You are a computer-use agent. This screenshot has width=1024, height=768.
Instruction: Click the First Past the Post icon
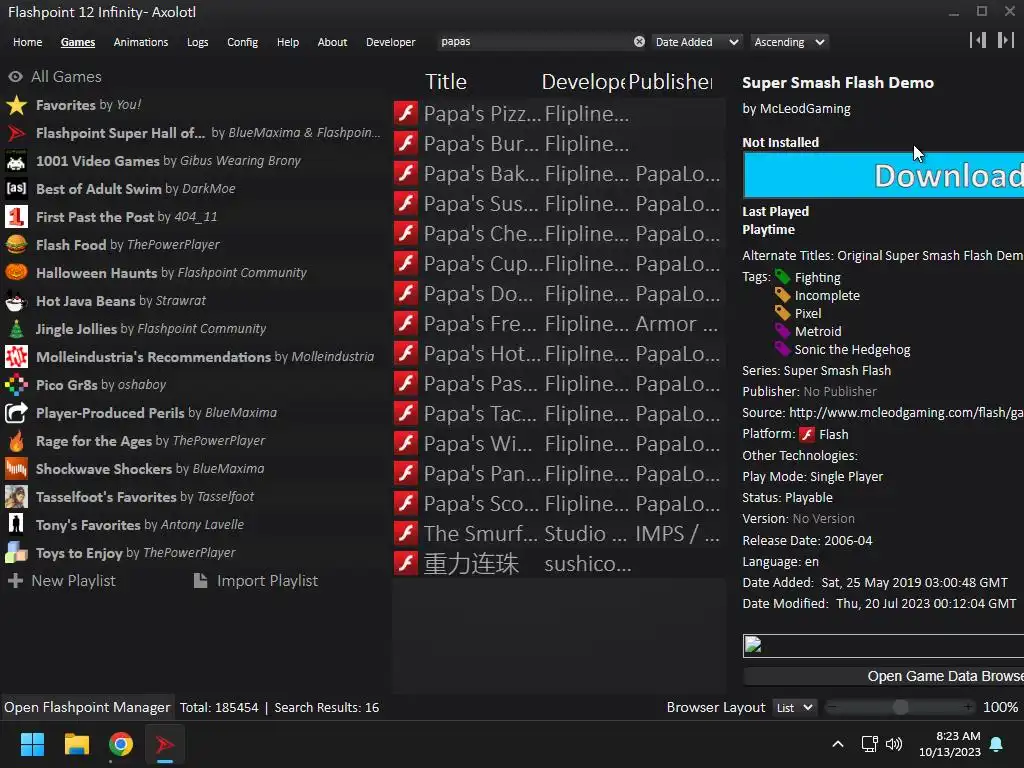coord(16,217)
